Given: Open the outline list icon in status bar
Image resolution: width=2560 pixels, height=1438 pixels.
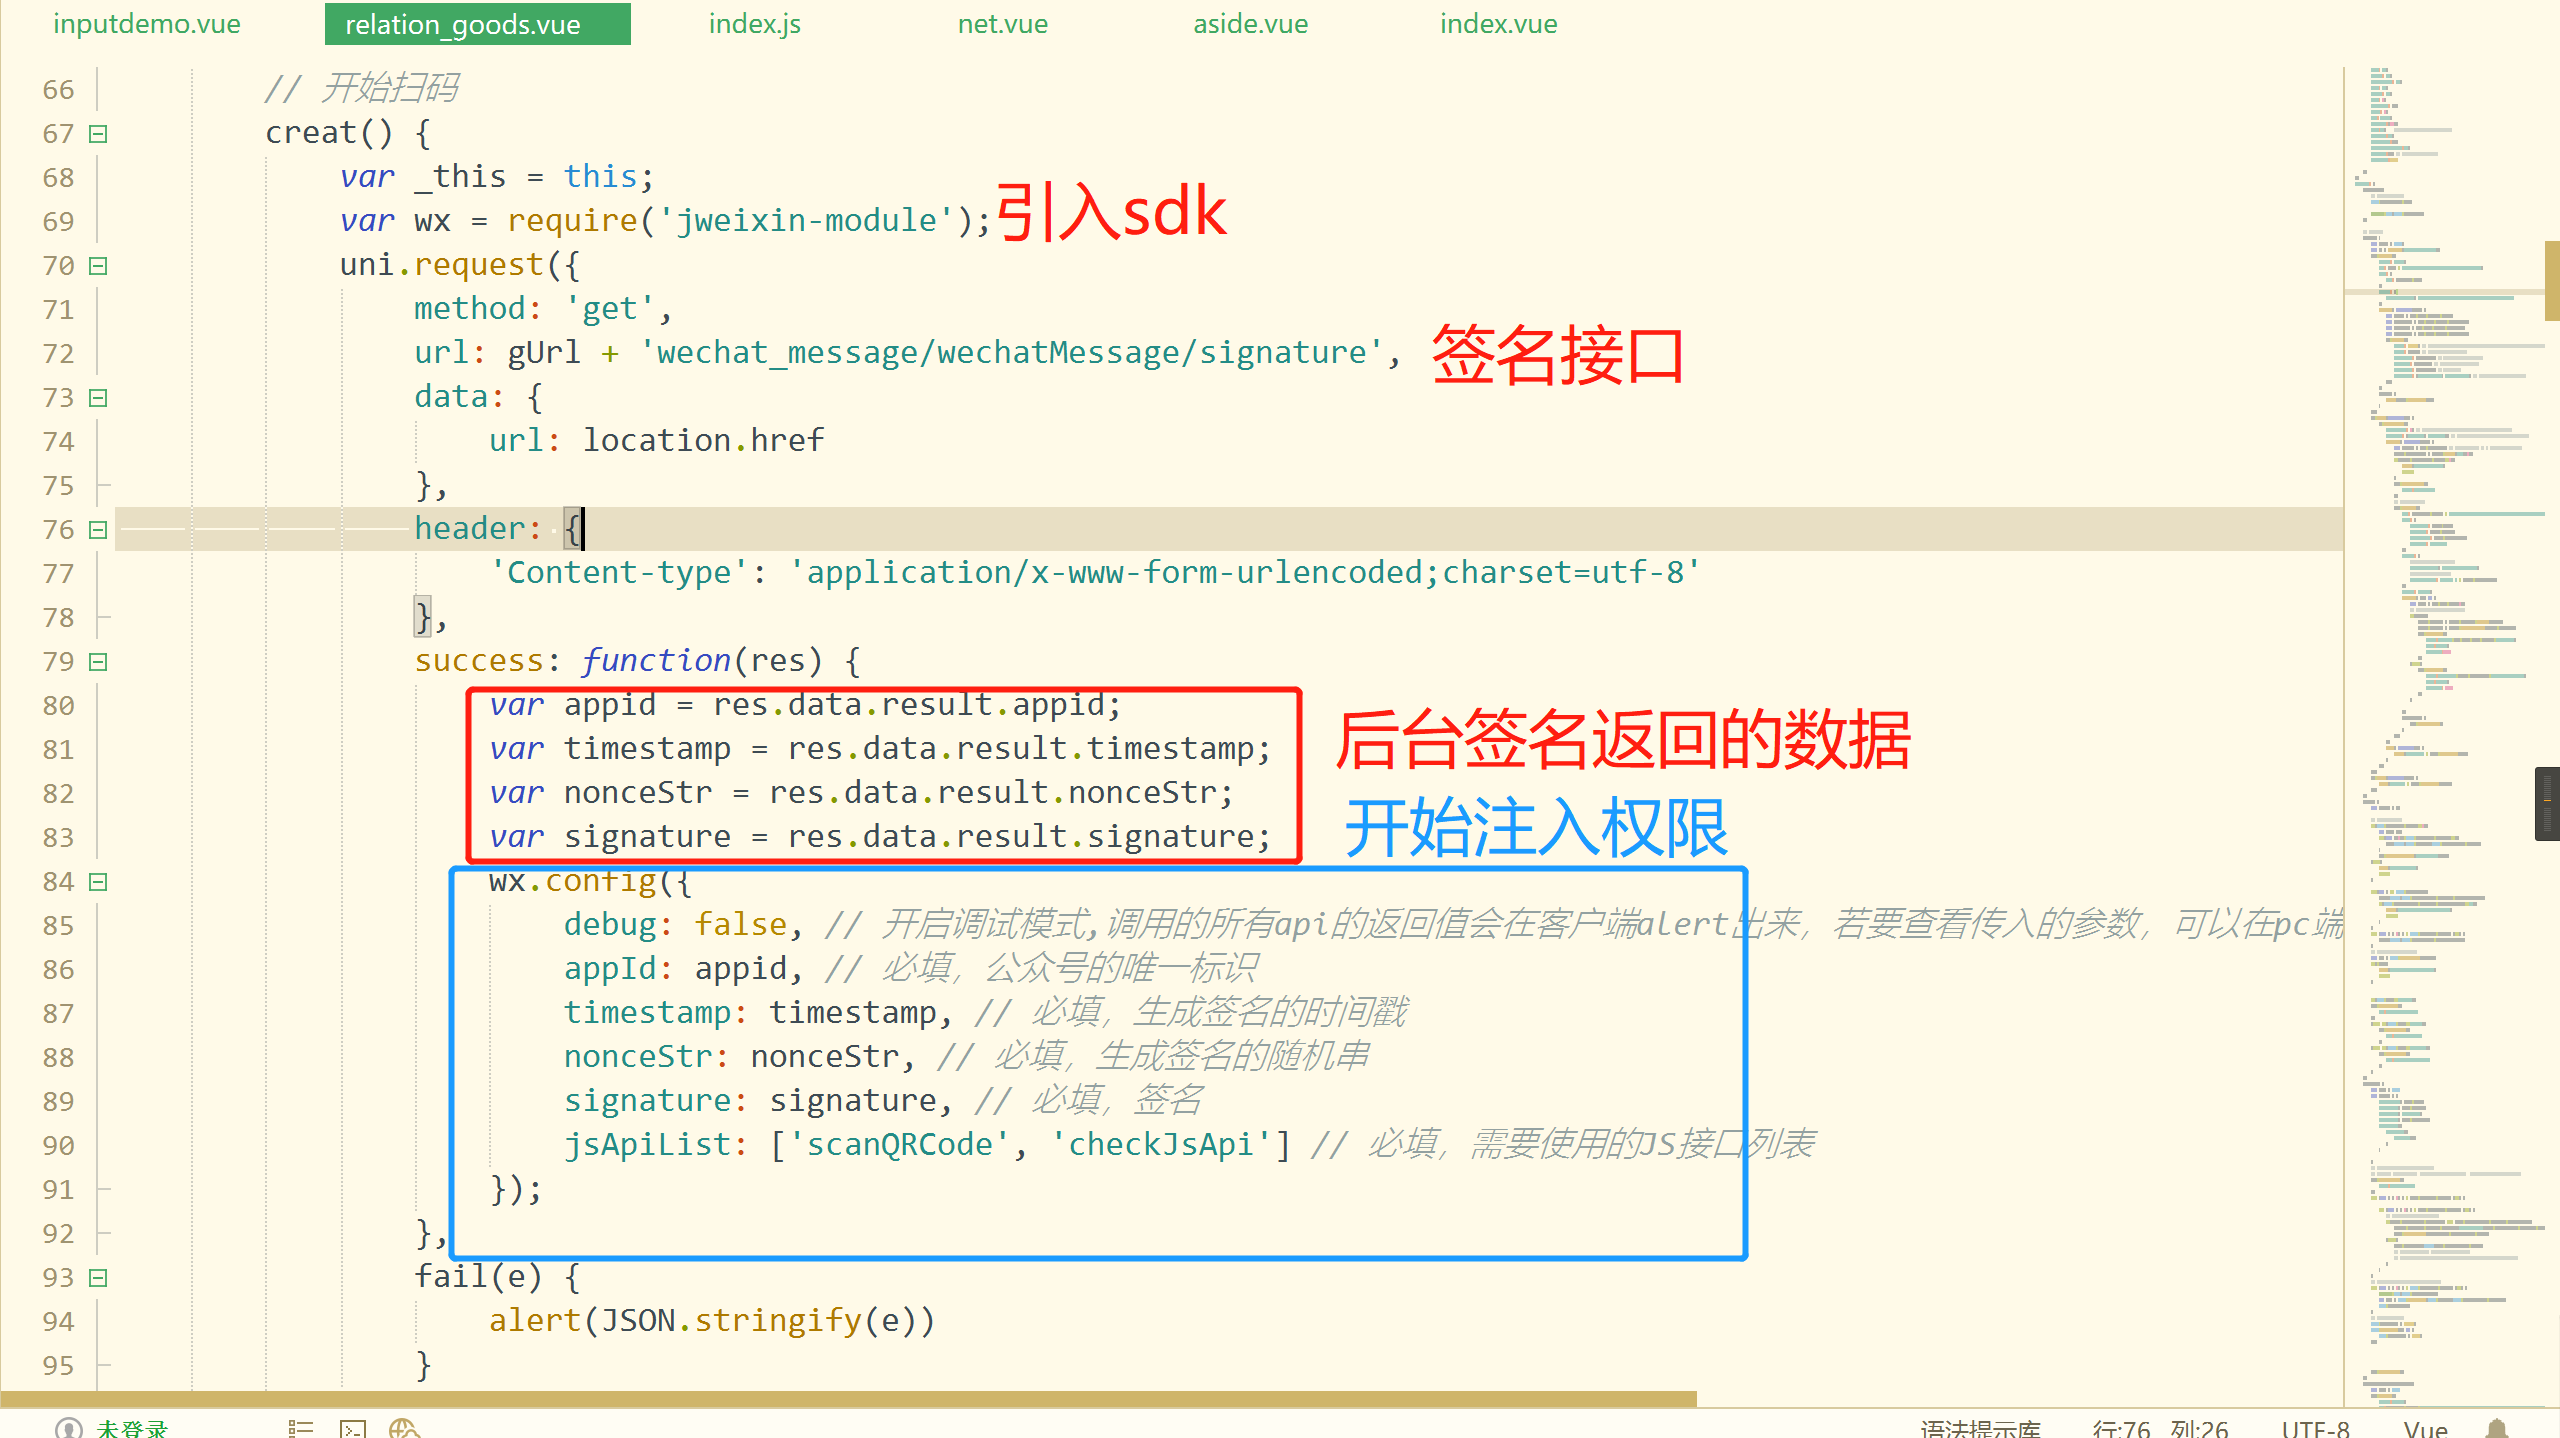Looking at the screenshot, I should [x=300, y=1428].
